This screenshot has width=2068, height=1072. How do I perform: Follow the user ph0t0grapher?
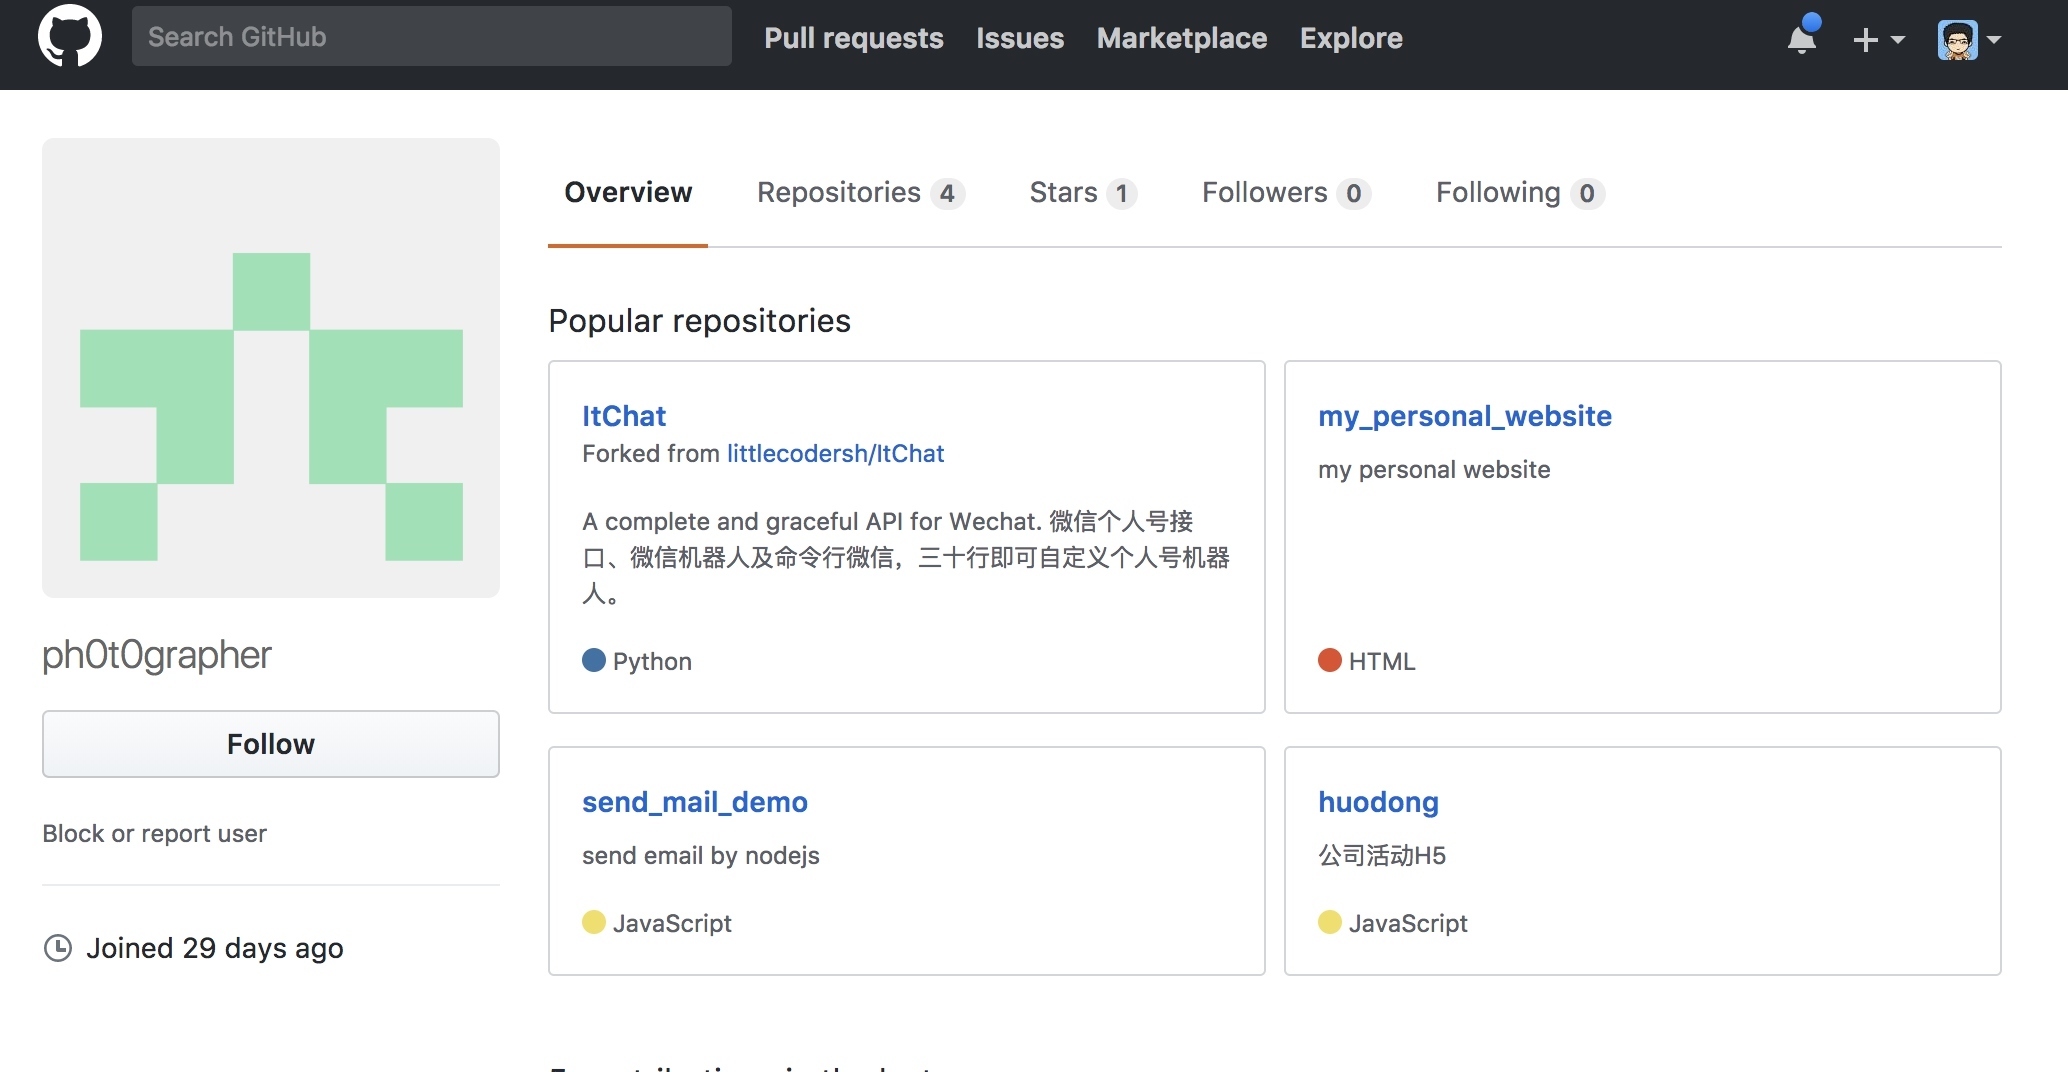[271, 744]
